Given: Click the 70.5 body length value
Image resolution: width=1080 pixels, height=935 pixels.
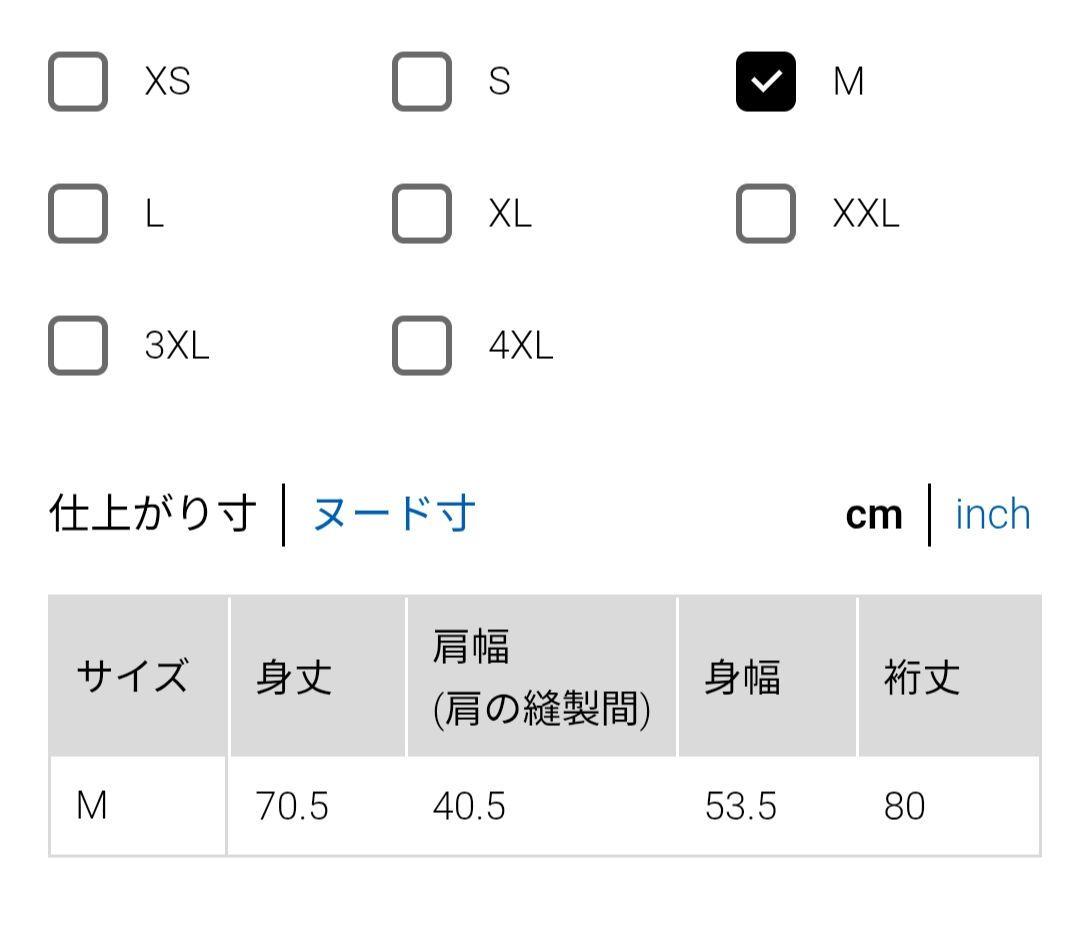Looking at the screenshot, I should (x=292, y=805).
